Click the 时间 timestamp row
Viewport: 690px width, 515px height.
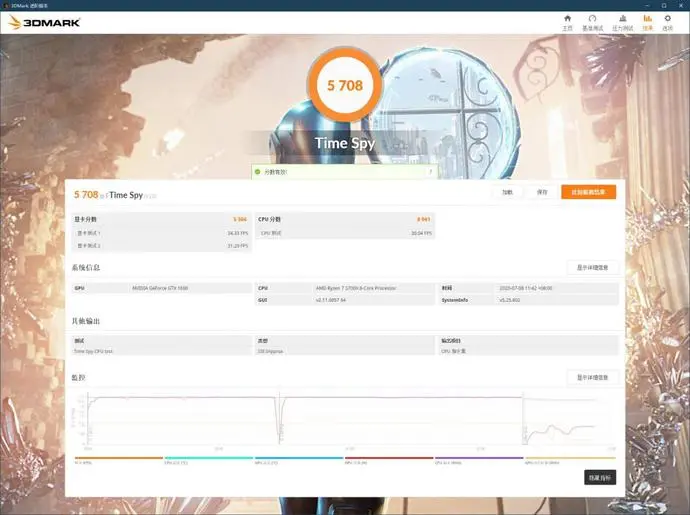point(529,288)
